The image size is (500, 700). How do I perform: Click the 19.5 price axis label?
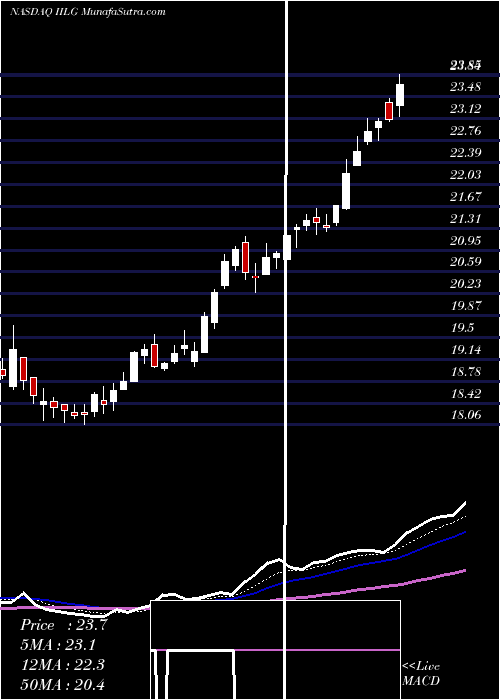tap(462, 328)
